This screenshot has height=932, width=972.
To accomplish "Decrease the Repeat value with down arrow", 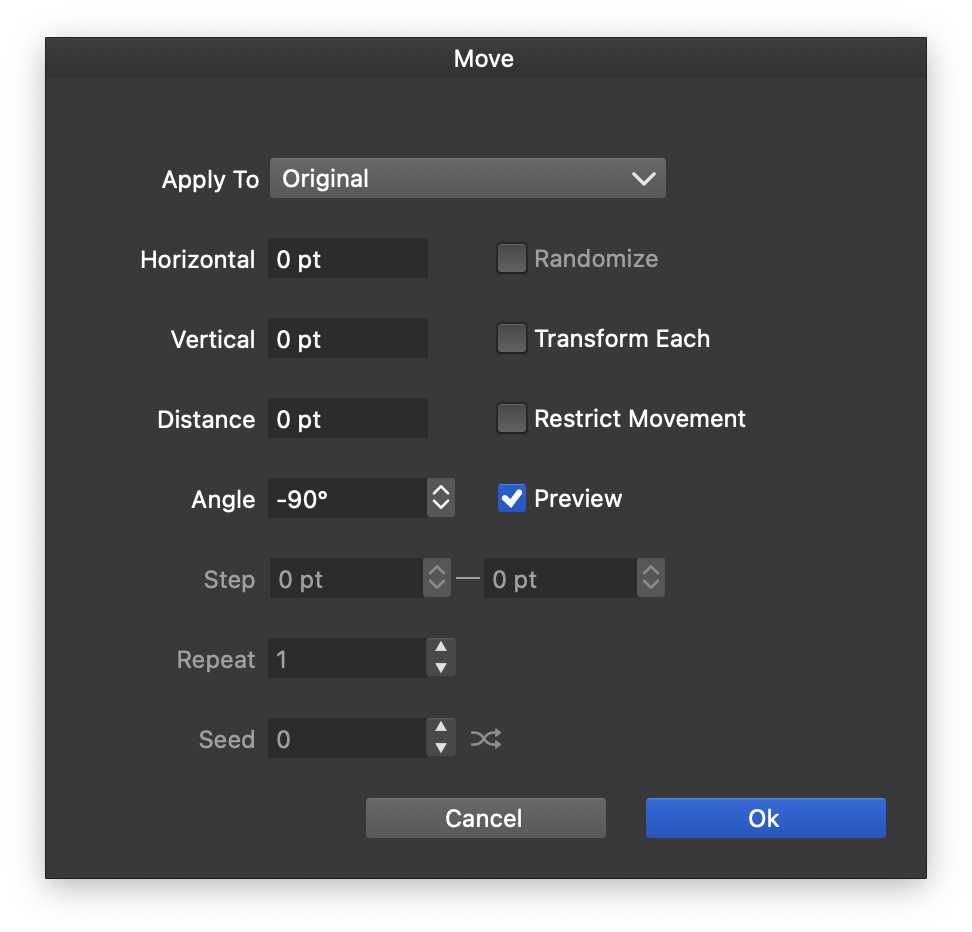I will [441, 668].
